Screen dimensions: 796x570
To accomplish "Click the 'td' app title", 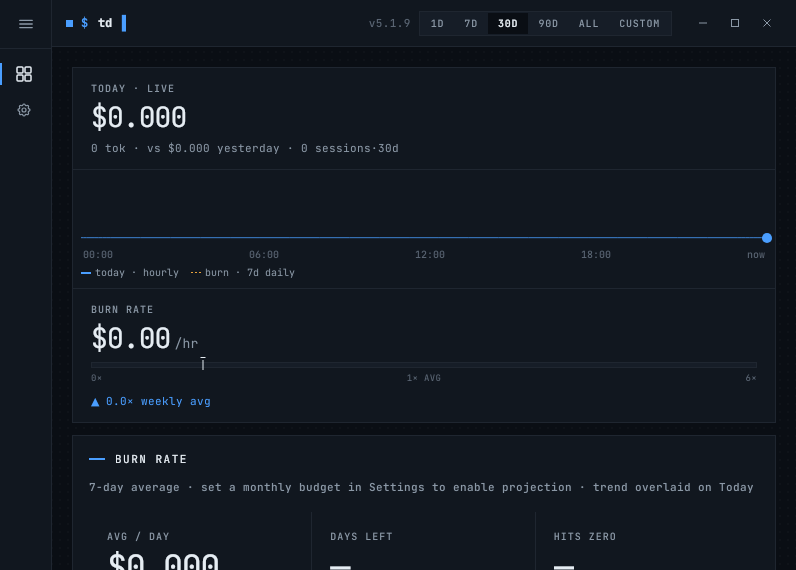I will tap(105, 23).
